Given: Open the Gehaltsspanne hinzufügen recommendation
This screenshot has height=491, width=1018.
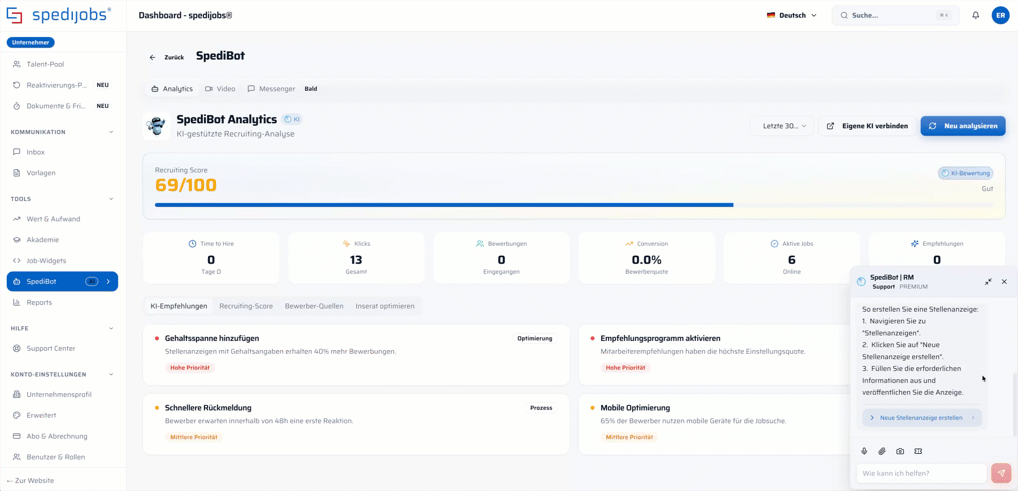Looking at the screenshot, I should point(356,355).
